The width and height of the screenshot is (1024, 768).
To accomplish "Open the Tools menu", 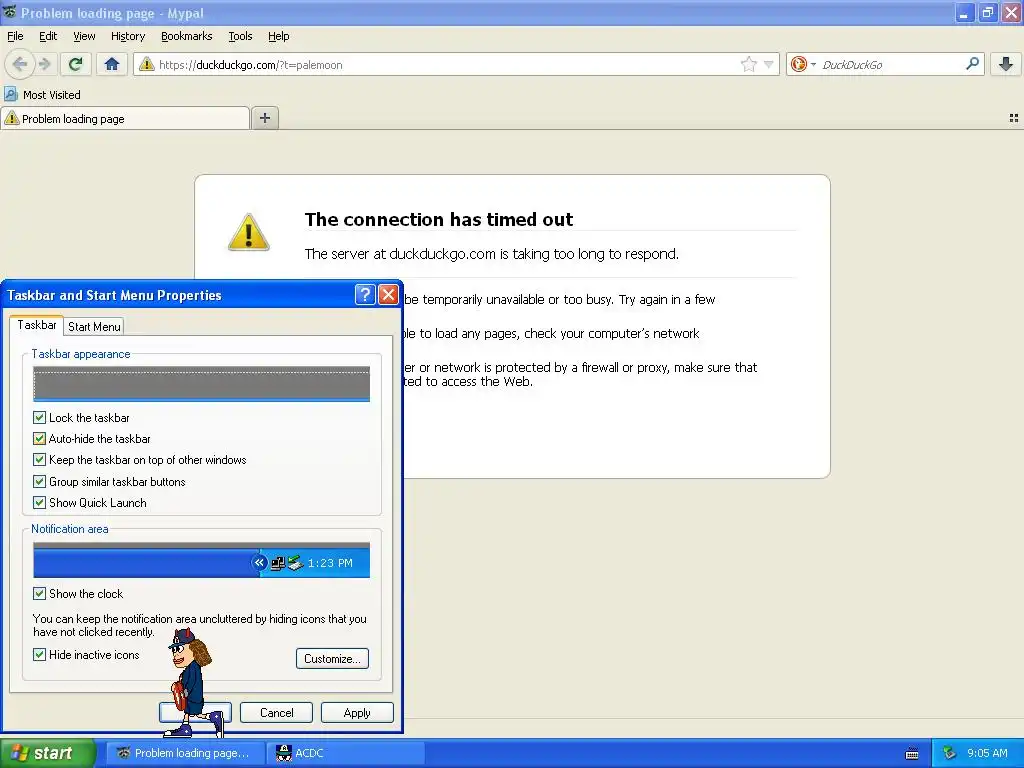I will click(x=240, y=36).
